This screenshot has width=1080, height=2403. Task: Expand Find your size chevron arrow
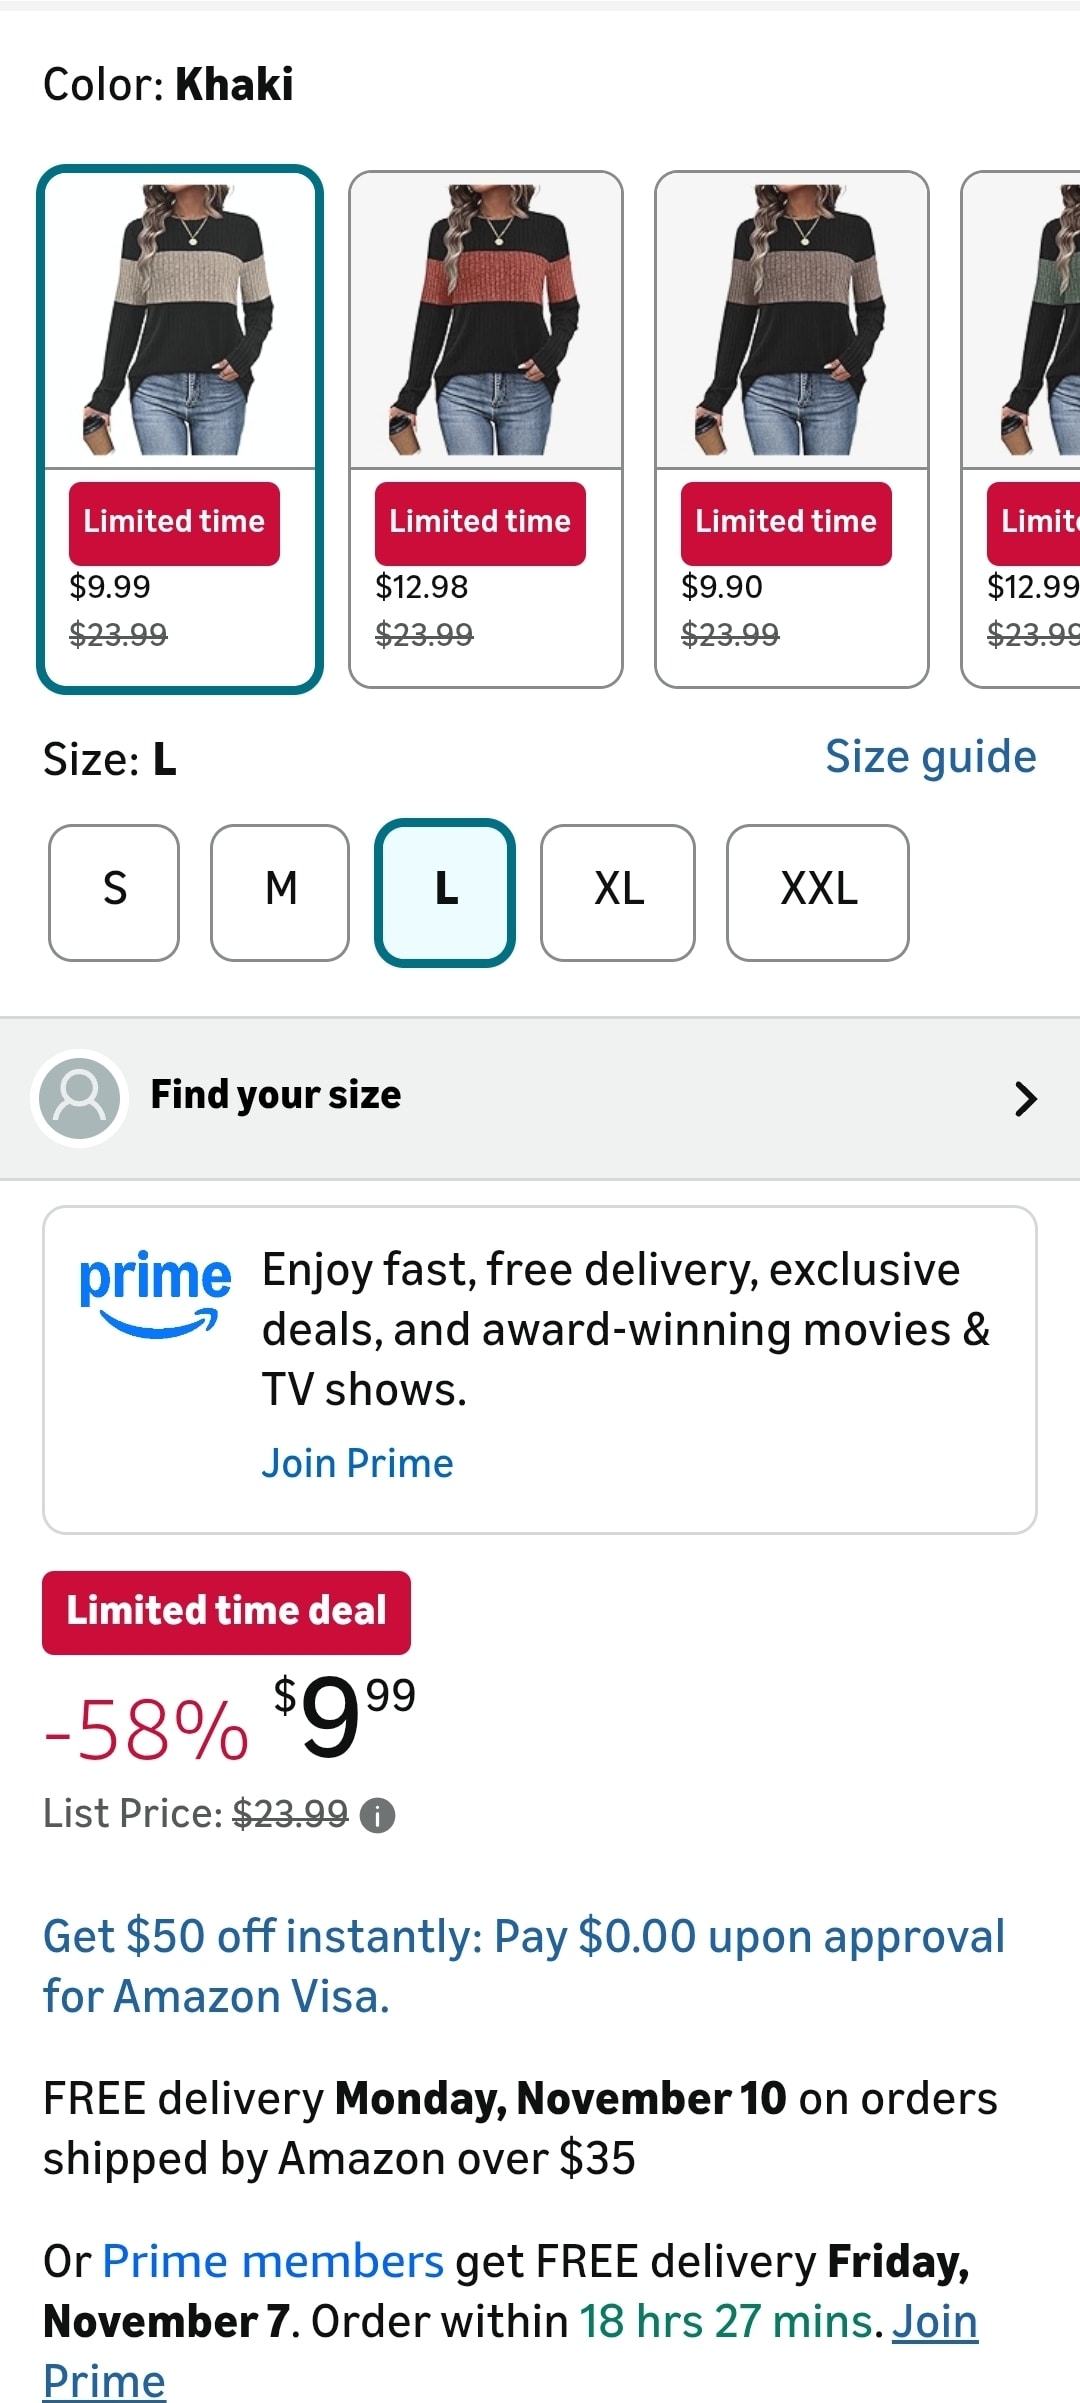coord(1025,1098)
